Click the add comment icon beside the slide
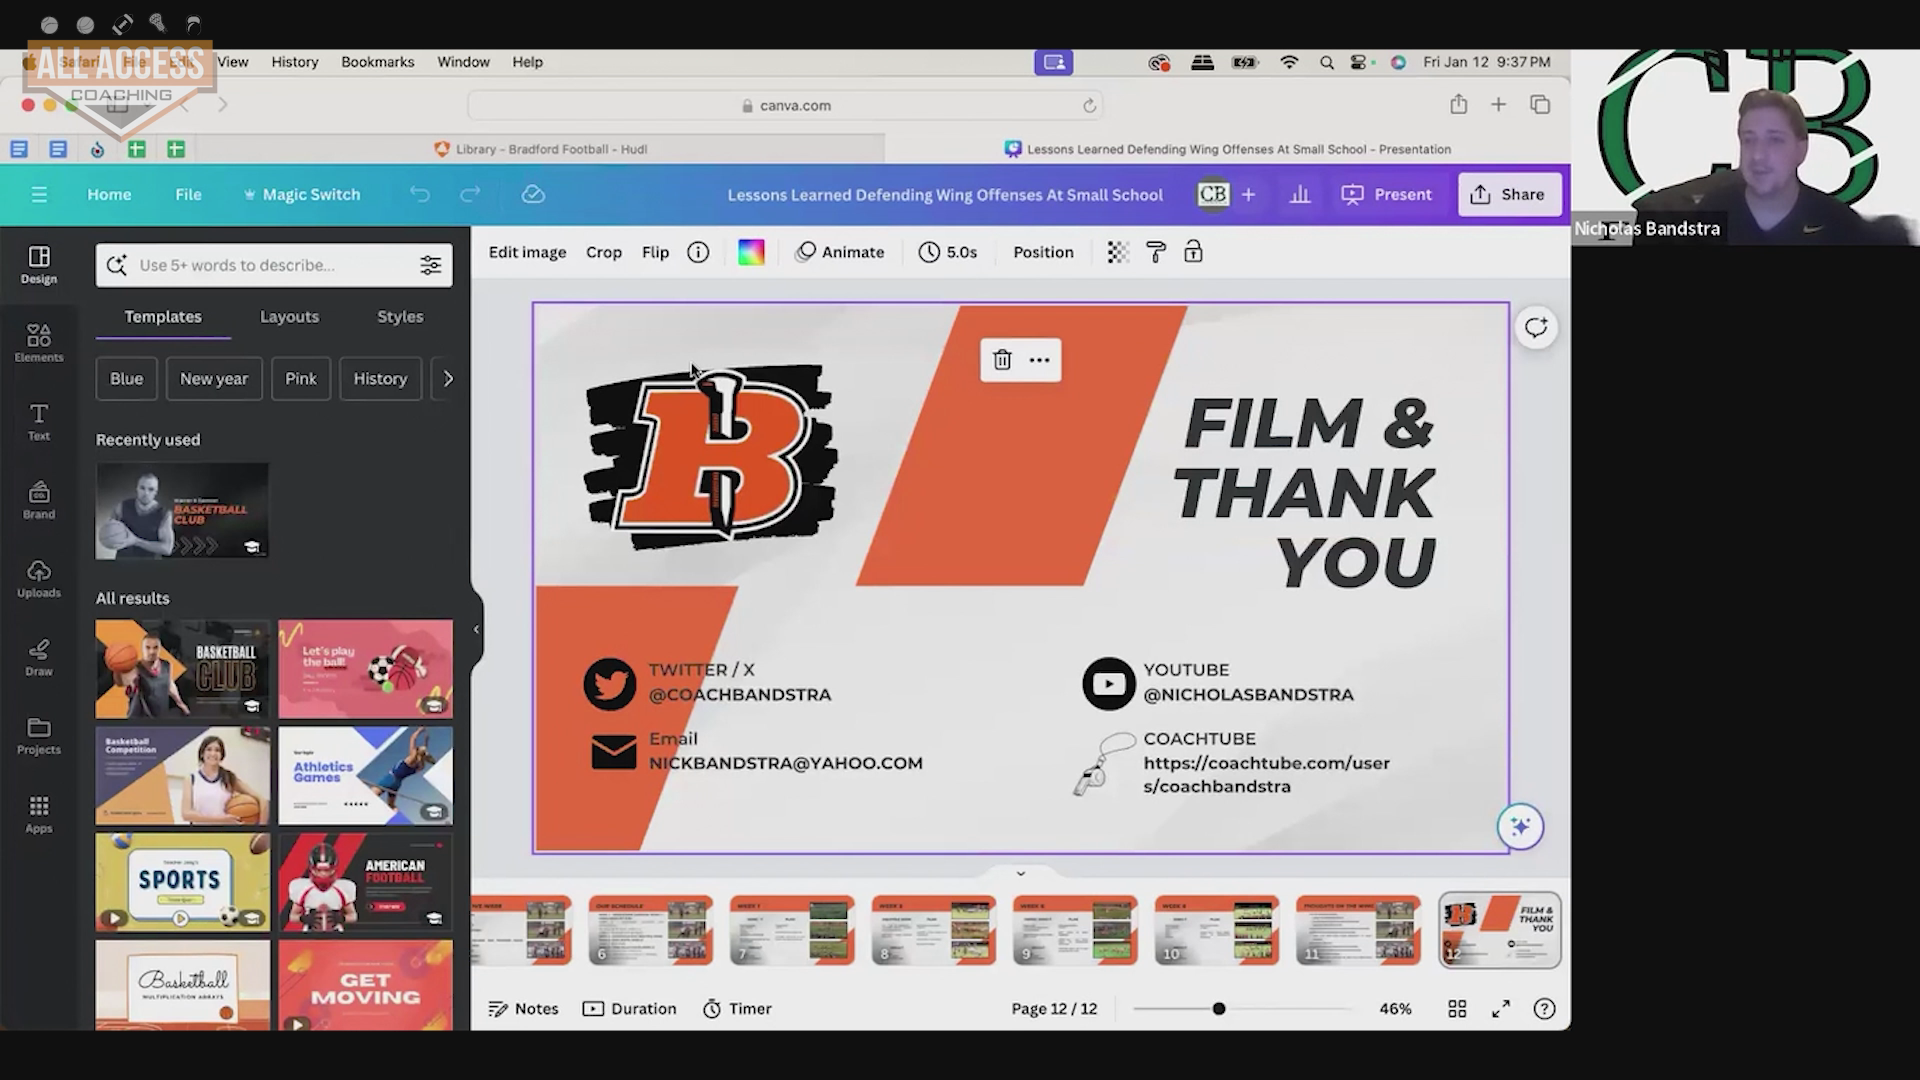Viewport: 1920px width, 1080px height. [1536, 328]
